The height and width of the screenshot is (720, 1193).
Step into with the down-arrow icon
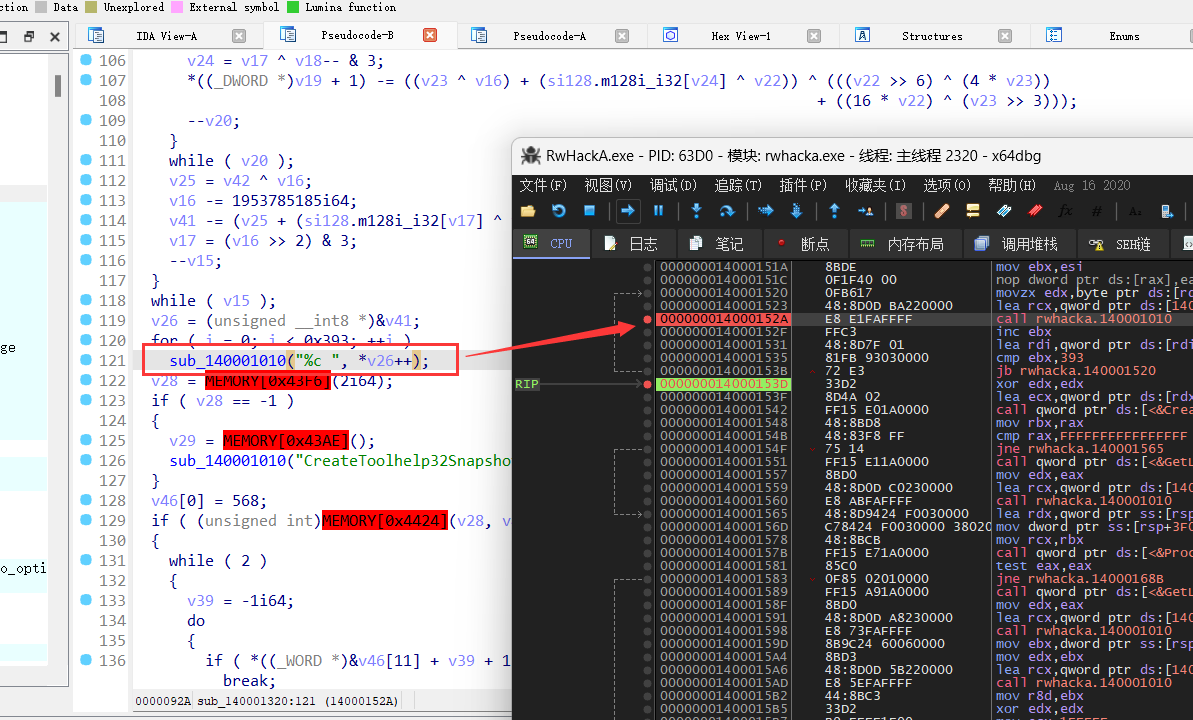pyautogui.click(x=696, y=211)
